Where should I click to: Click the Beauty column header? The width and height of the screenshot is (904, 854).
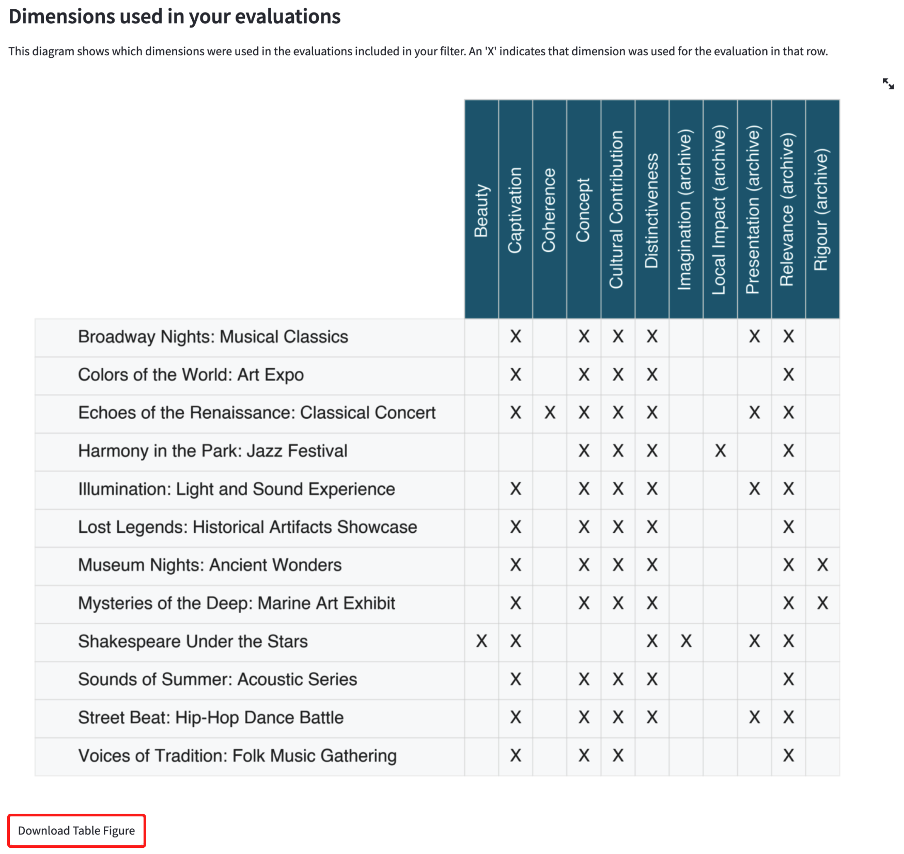point(481,210)
